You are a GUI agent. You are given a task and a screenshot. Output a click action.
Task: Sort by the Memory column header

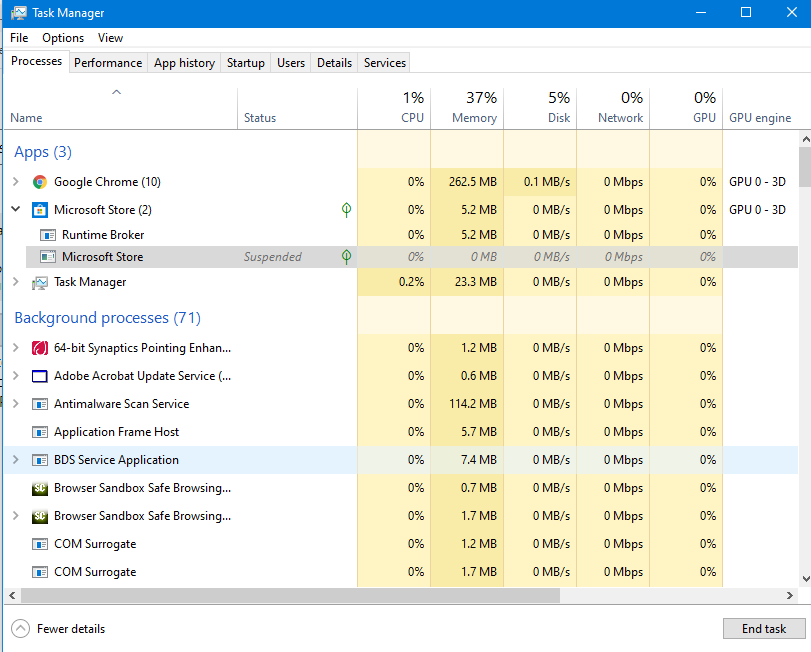(467, 109)
